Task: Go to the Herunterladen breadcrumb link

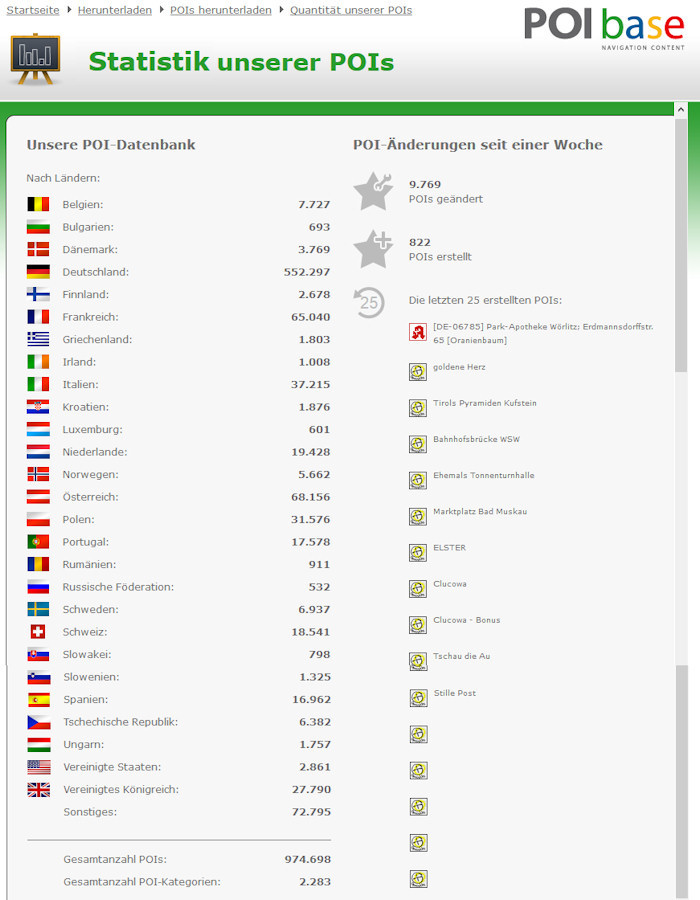Action: click(114, 10)
